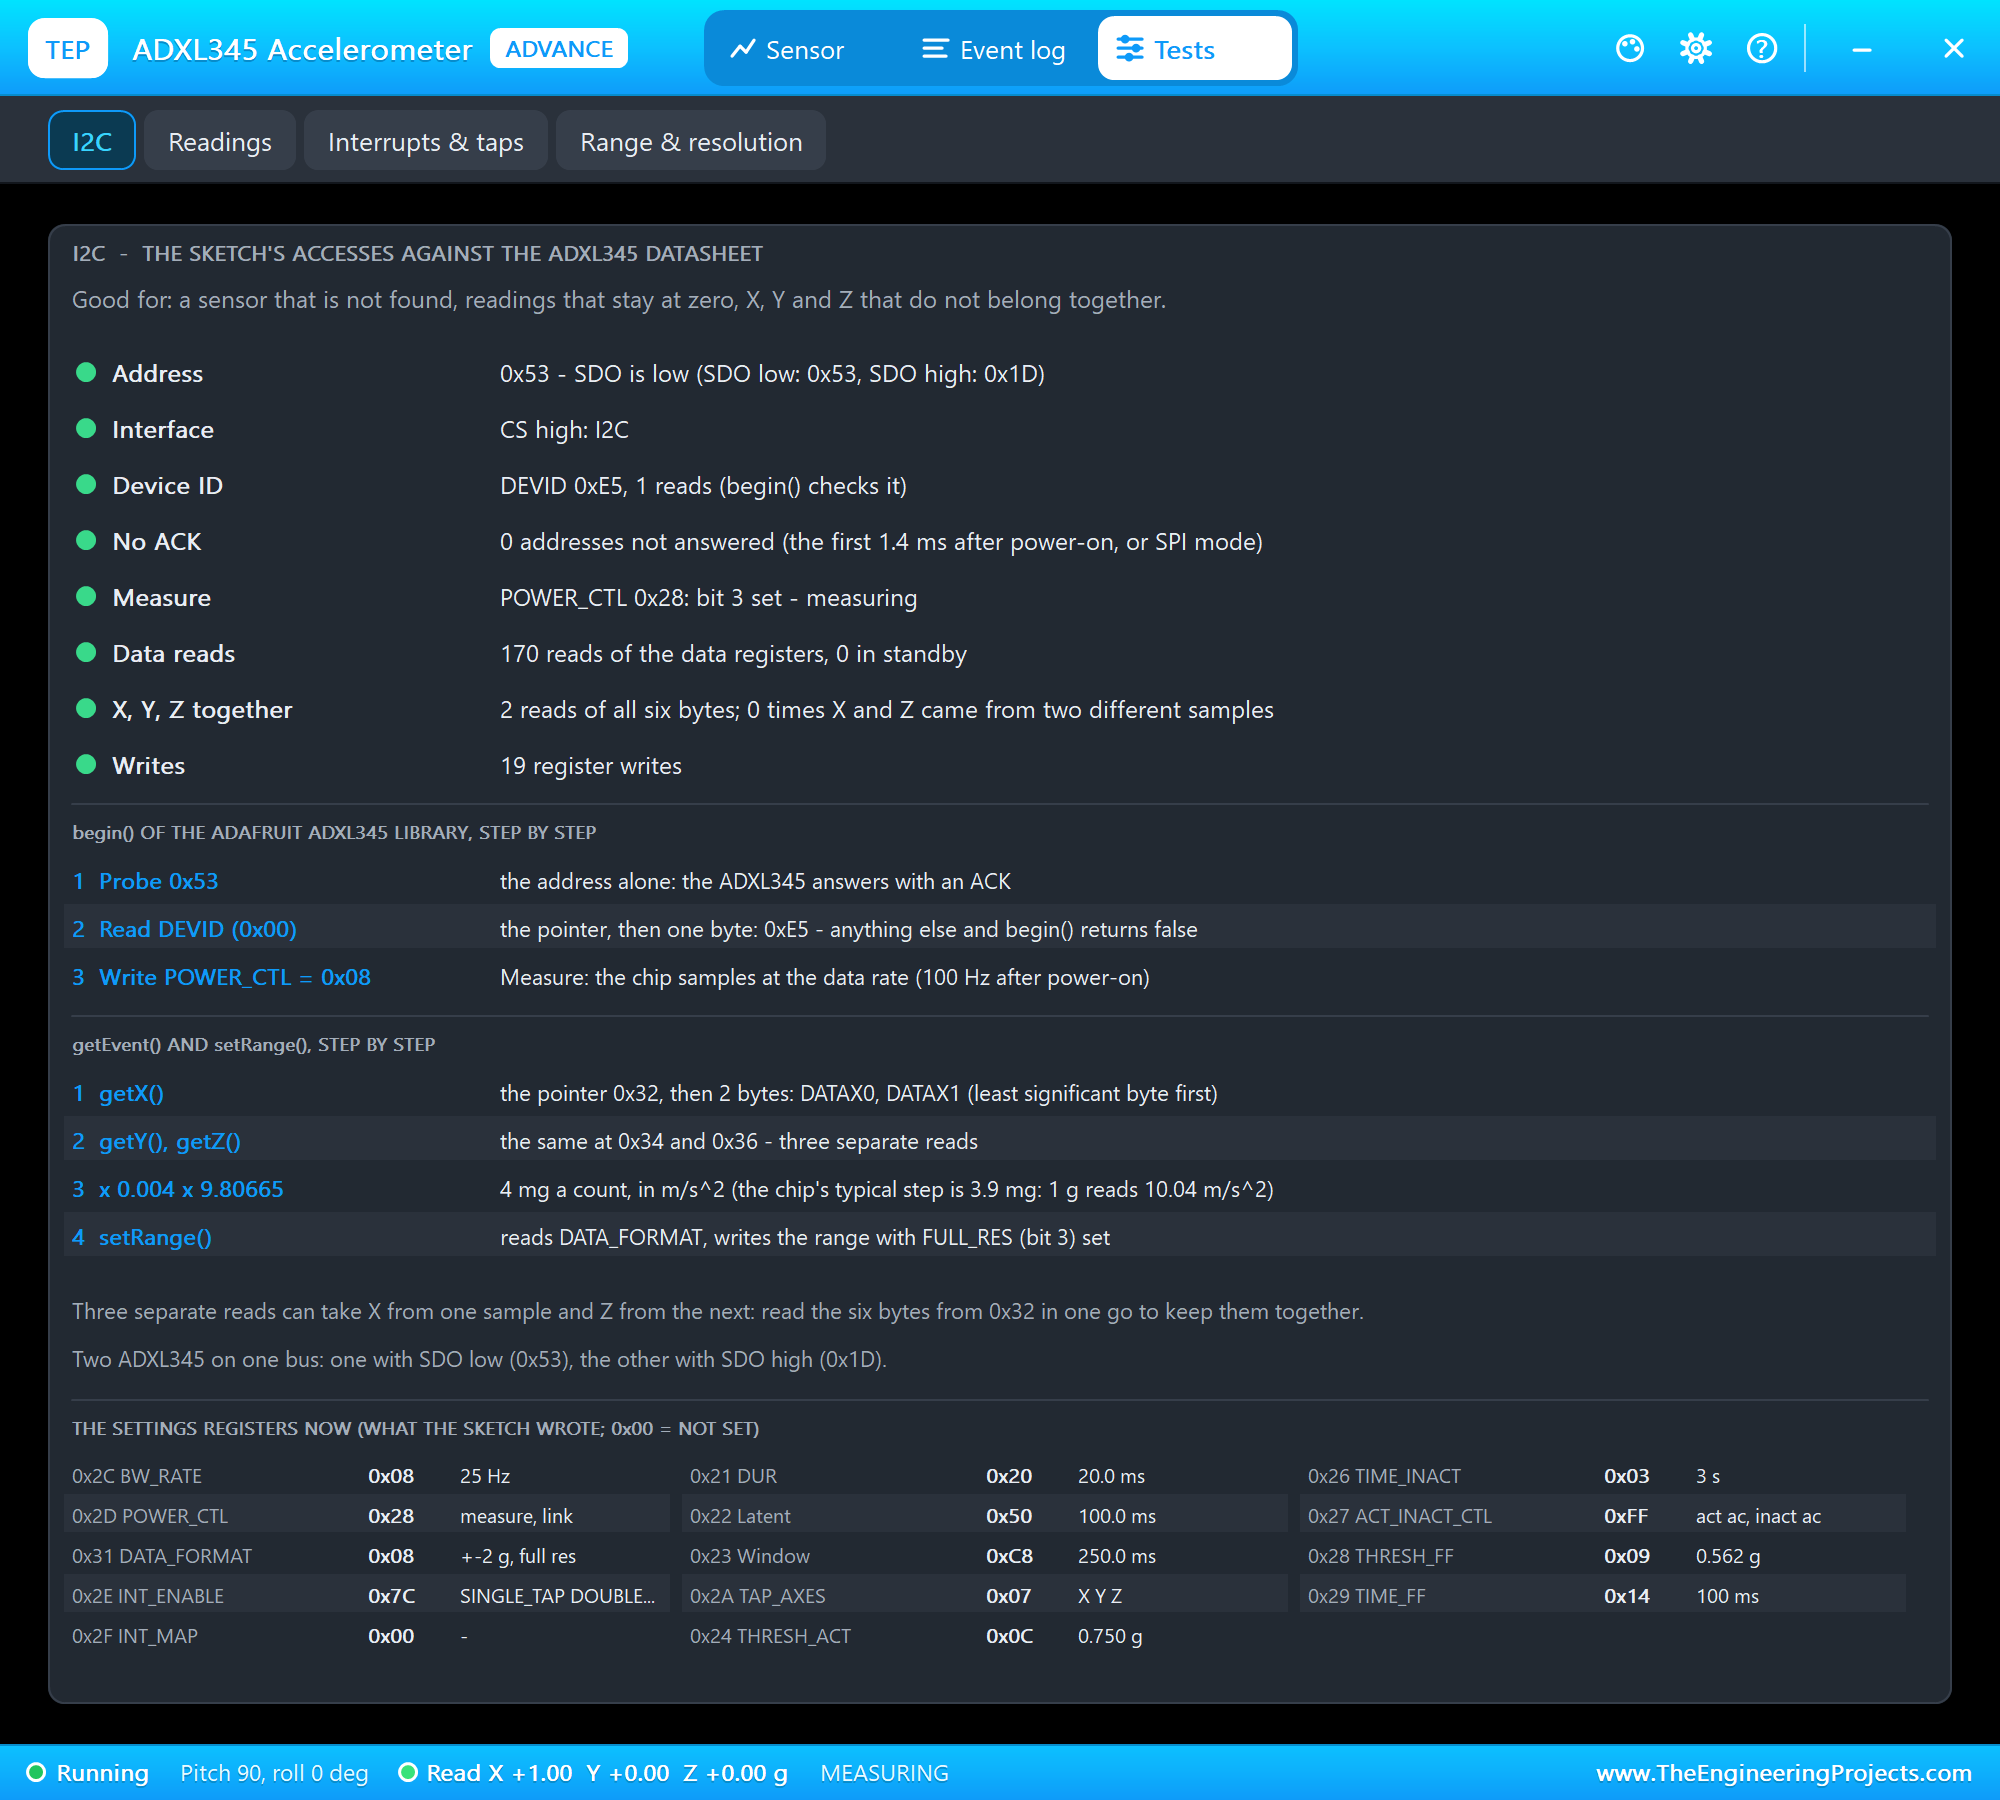This screenshot has height=1800, width=2000.
Task: Click '0x2F INT_MAP' register label
Action: [135, 1636]
